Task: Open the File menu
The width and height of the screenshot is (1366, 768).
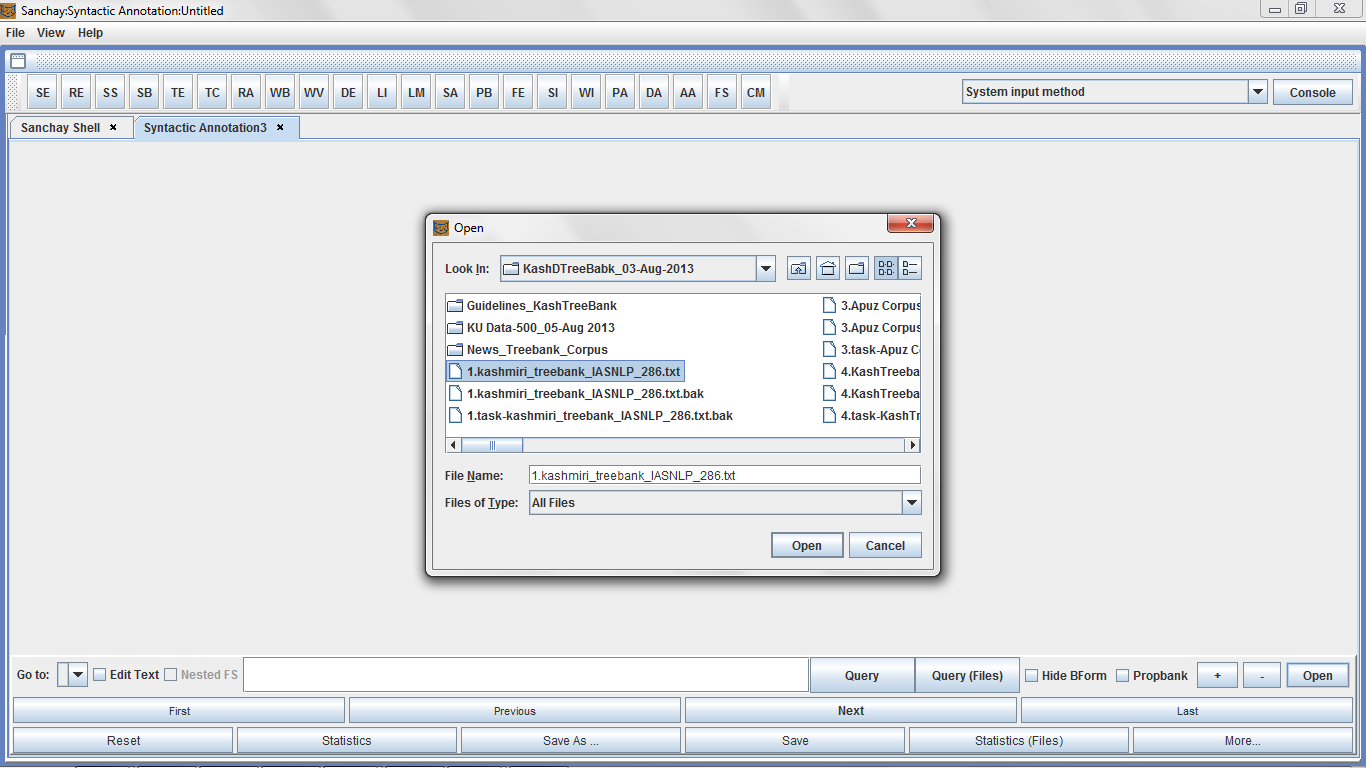Action: point(15,33)
